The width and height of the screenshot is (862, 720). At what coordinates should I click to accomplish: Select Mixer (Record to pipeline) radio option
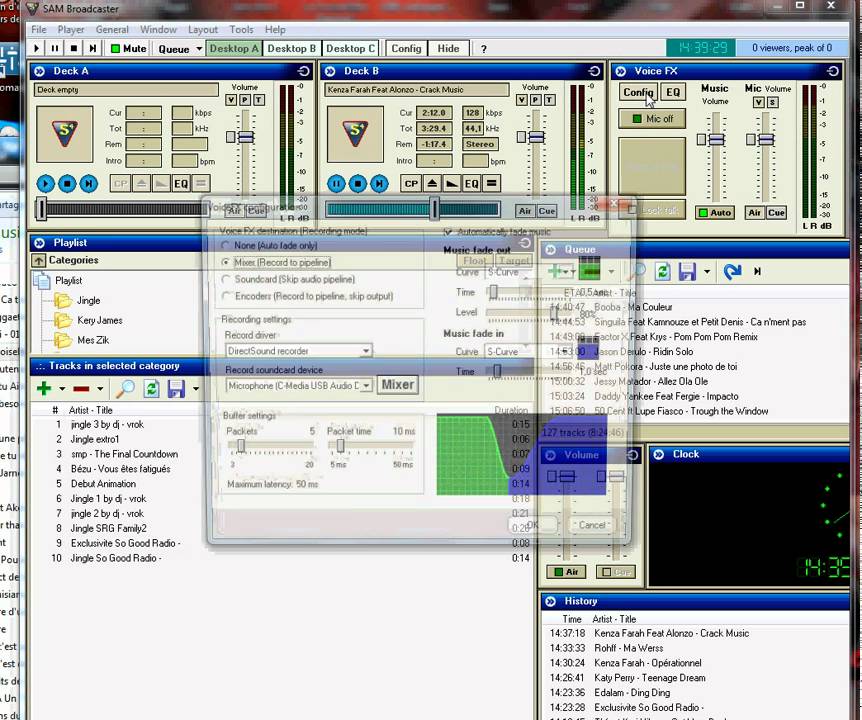tap(277, 263)
